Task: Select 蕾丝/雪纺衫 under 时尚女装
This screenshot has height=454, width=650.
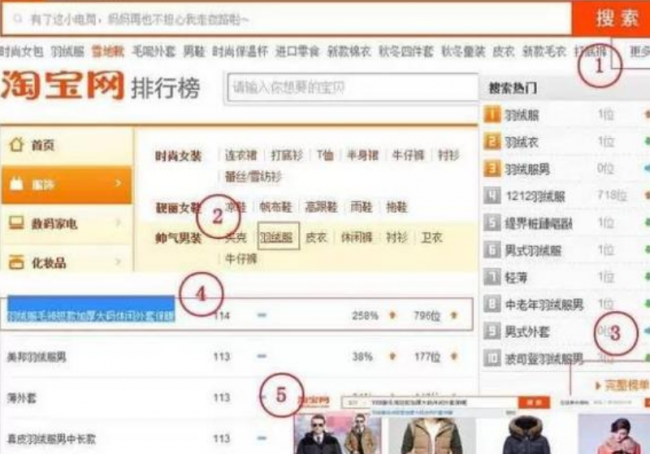Action: [x=253, y=177]
